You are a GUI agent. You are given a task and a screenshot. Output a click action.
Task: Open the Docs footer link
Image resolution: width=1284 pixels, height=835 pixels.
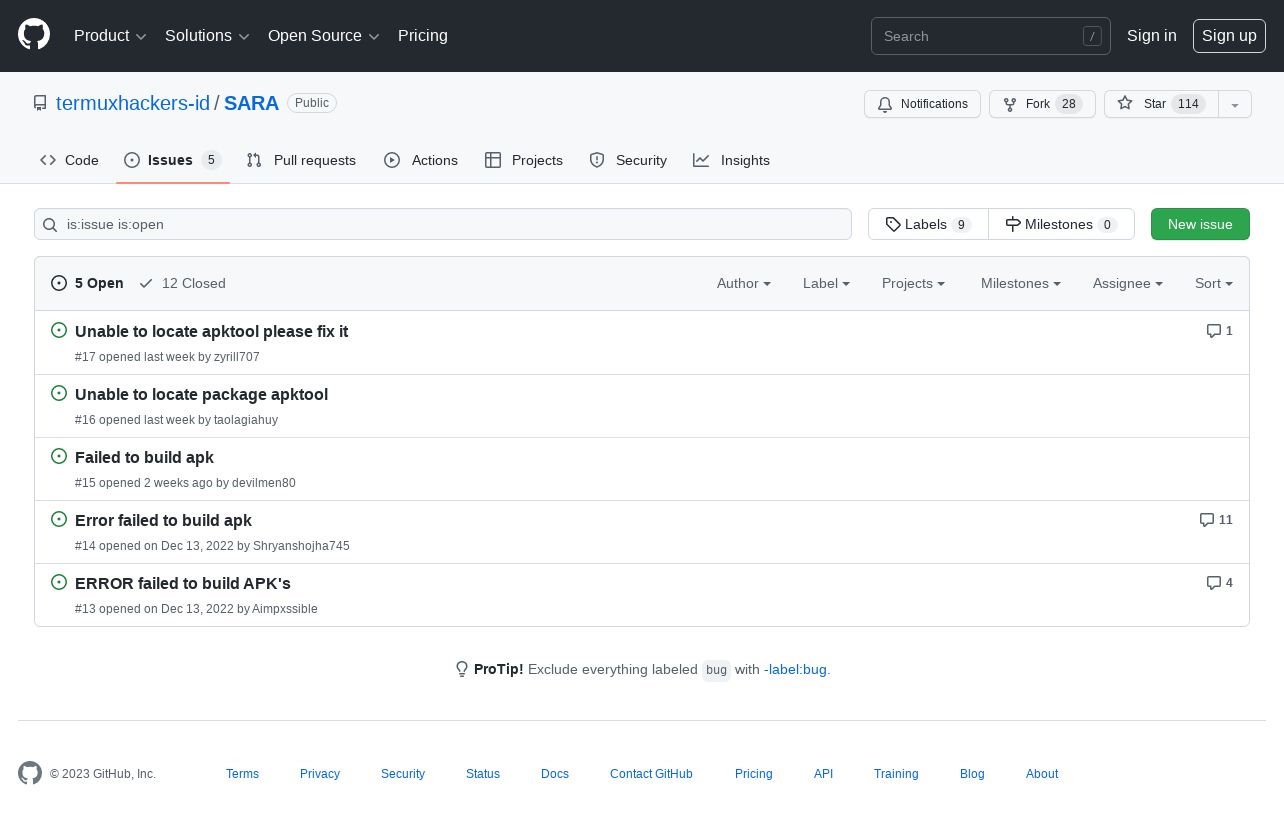pos(555,774)
